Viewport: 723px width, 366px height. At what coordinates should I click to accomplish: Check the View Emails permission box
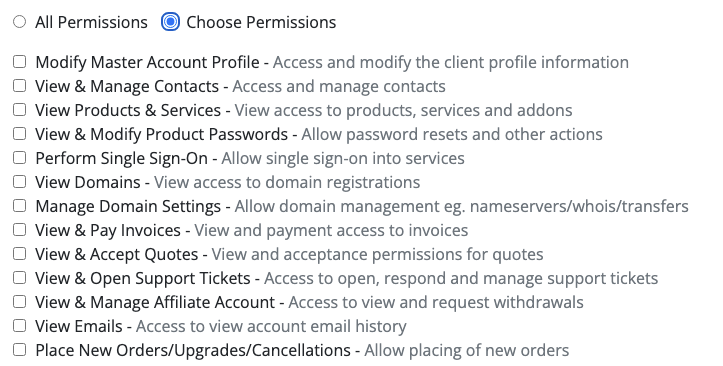pyautogui.click(x=19, y=325)
